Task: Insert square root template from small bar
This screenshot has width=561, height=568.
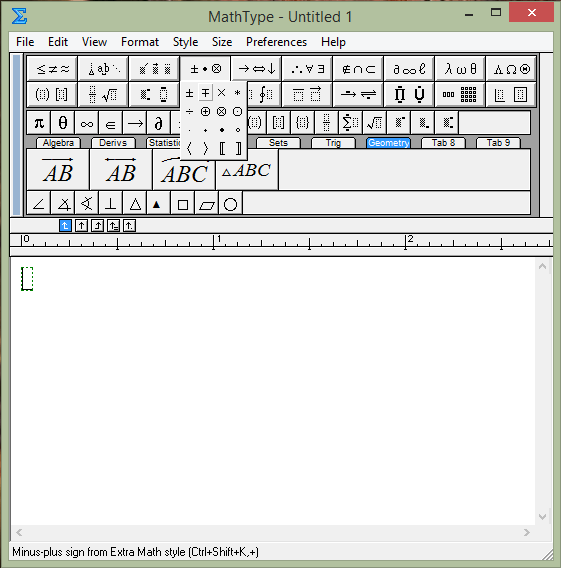Action: tap(374, 123)
